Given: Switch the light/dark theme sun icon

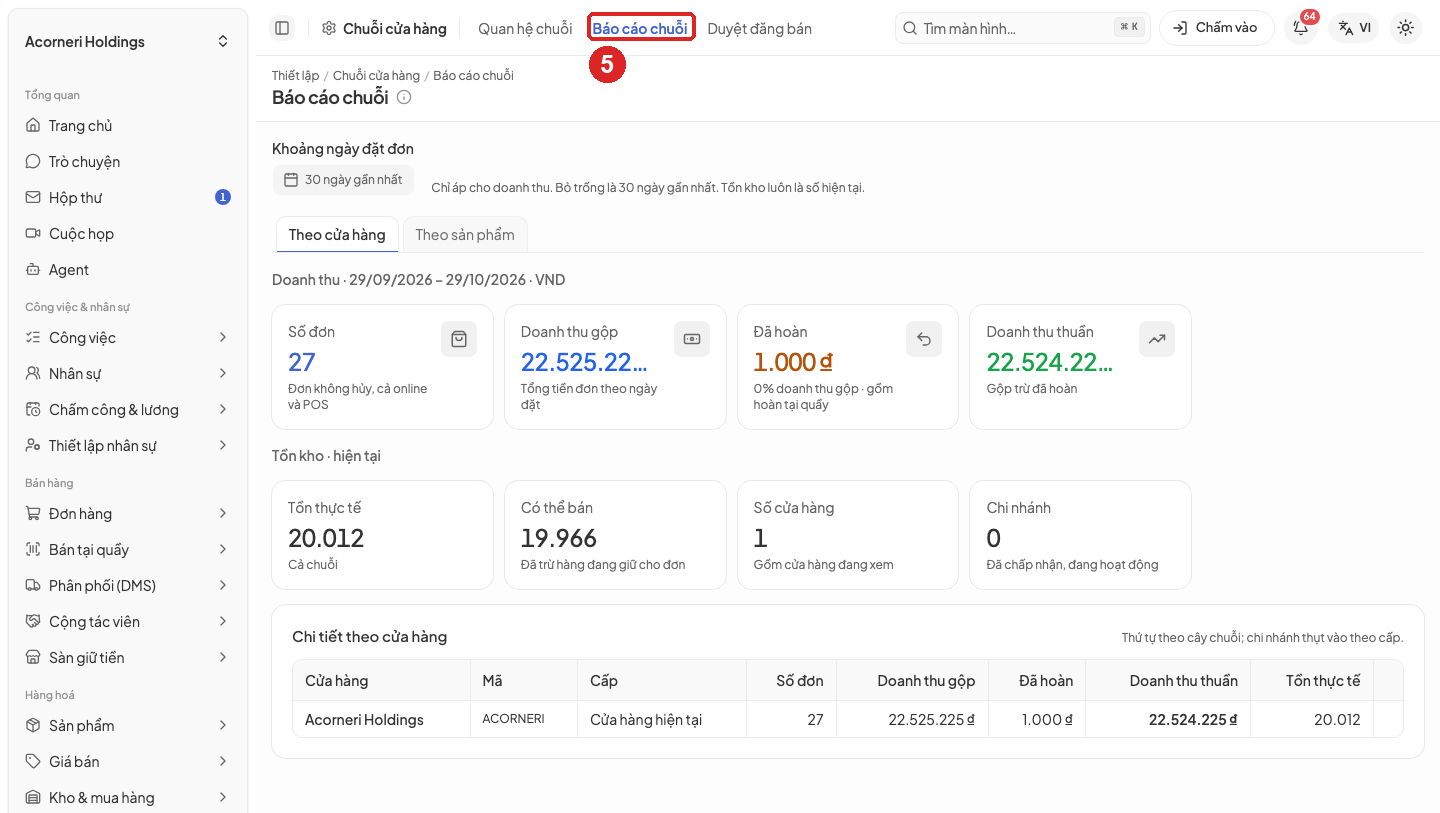Looking at the screenshot, I should coord(1406,28).
